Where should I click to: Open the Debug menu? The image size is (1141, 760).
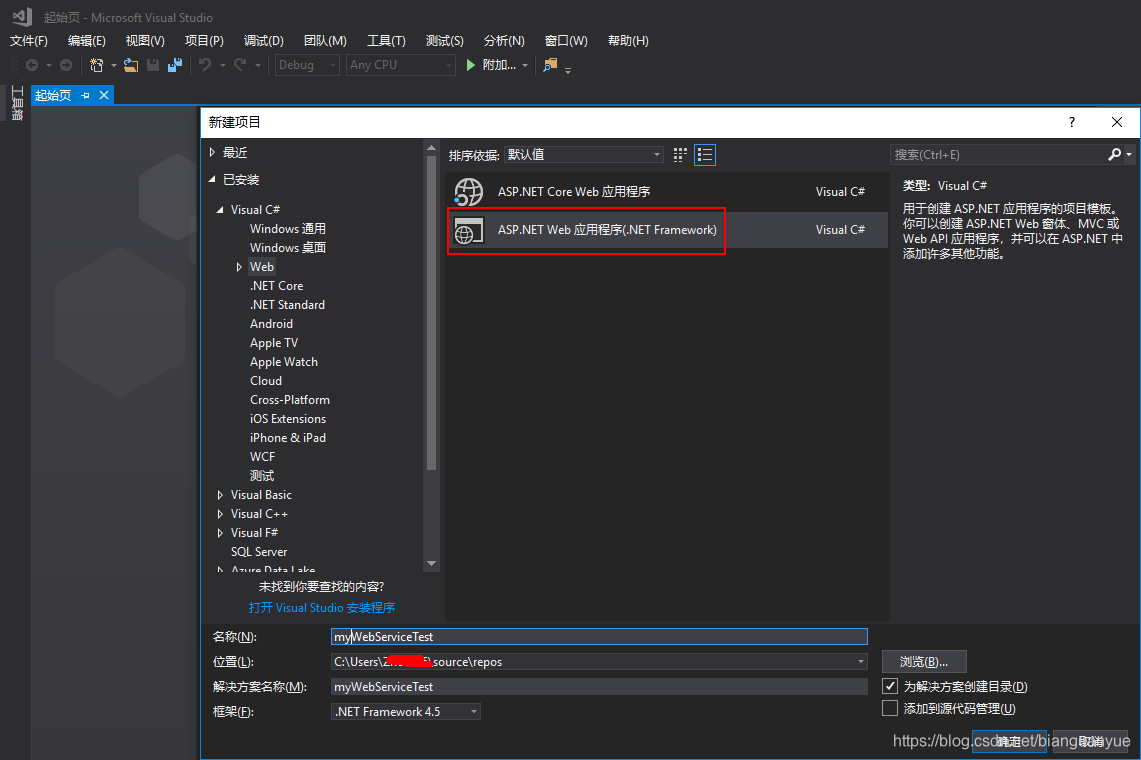(263, 41)
